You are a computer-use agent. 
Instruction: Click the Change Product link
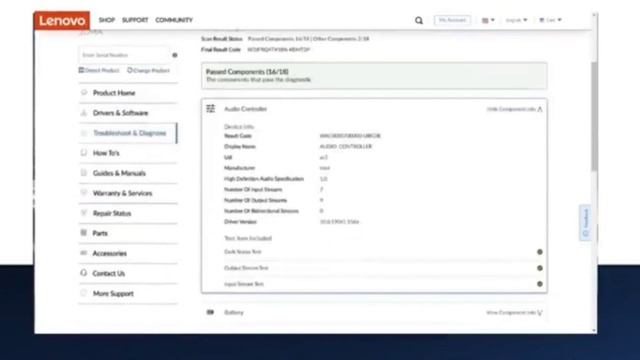(148, 70)
